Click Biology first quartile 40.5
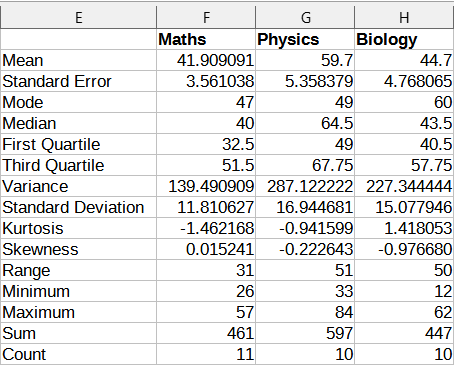This screenshot has height=365, width=454. tap(404, 144)
